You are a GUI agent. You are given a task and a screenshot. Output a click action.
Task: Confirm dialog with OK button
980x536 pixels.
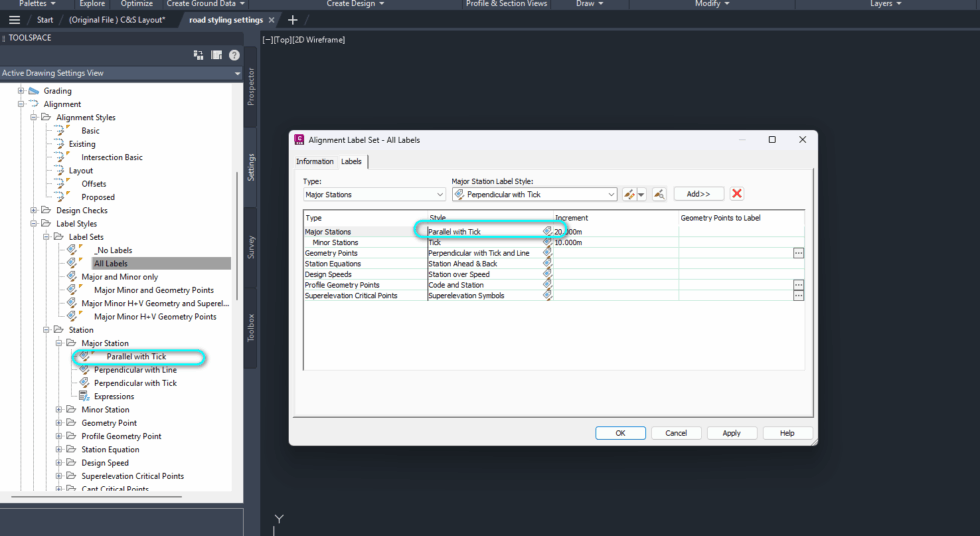pyautogui.click(x=620, y=433)
